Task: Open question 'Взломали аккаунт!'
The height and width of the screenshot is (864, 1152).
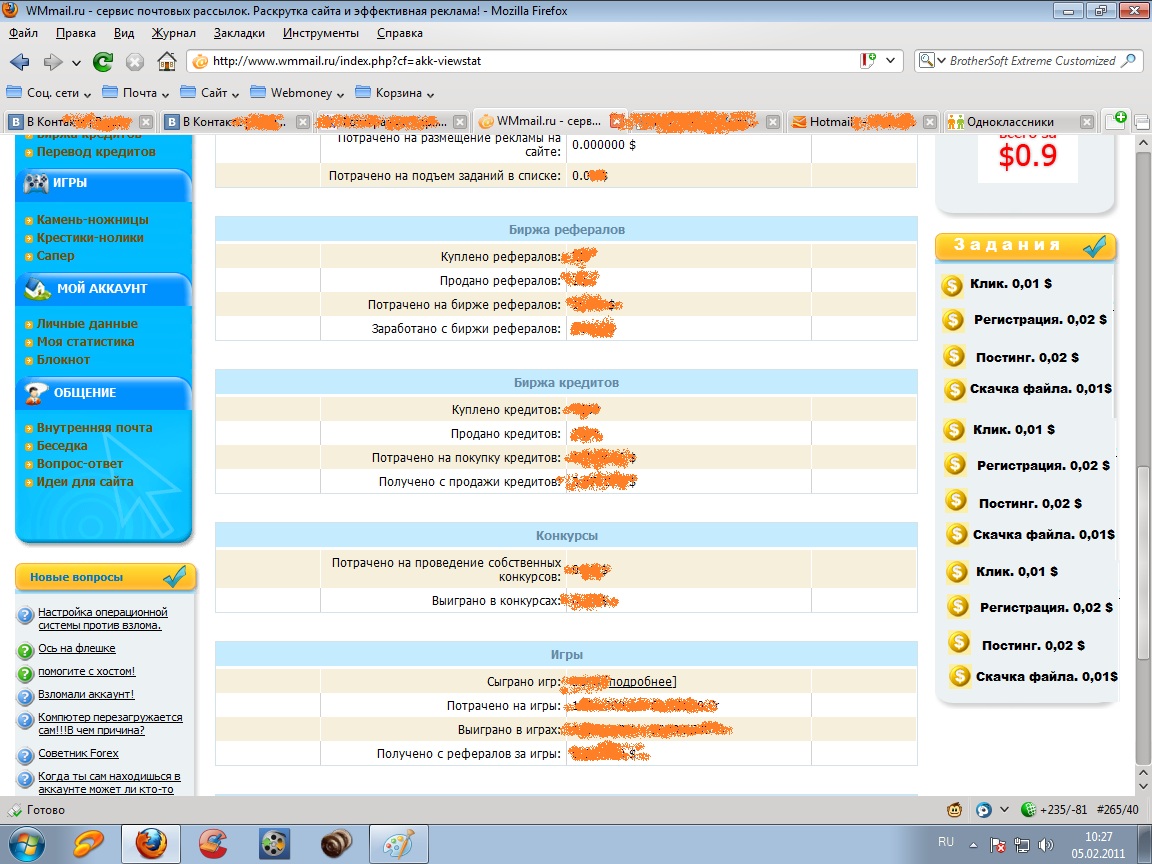Action: (86, 694)
